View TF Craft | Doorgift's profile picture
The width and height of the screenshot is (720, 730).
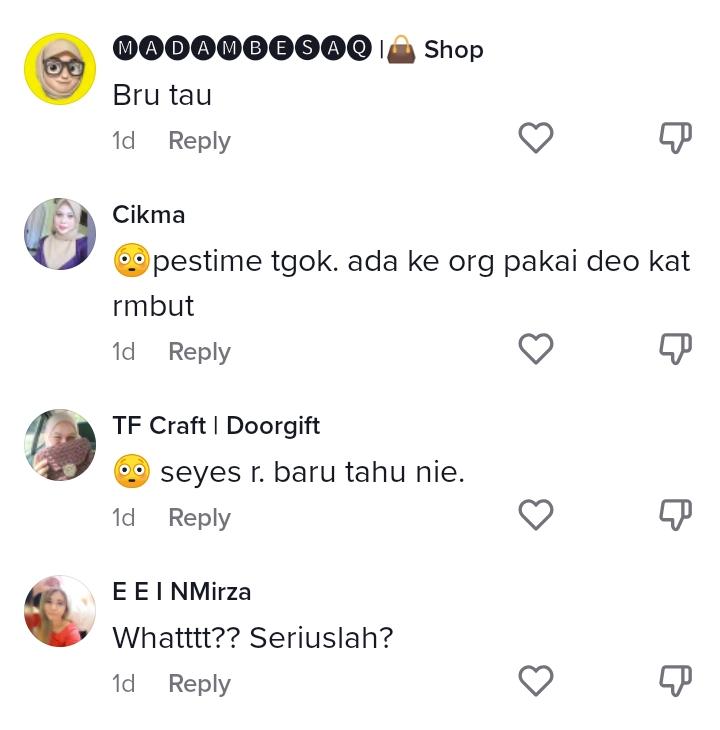coord(60,445)
